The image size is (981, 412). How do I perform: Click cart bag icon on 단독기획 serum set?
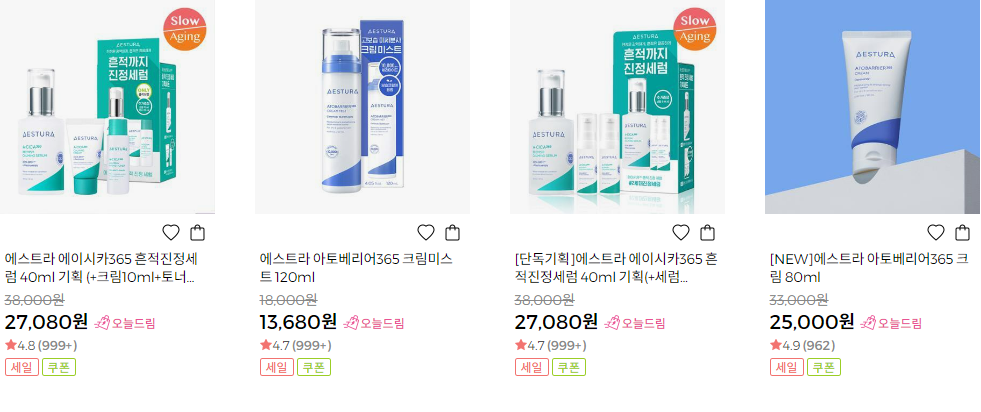coord(708,233)
